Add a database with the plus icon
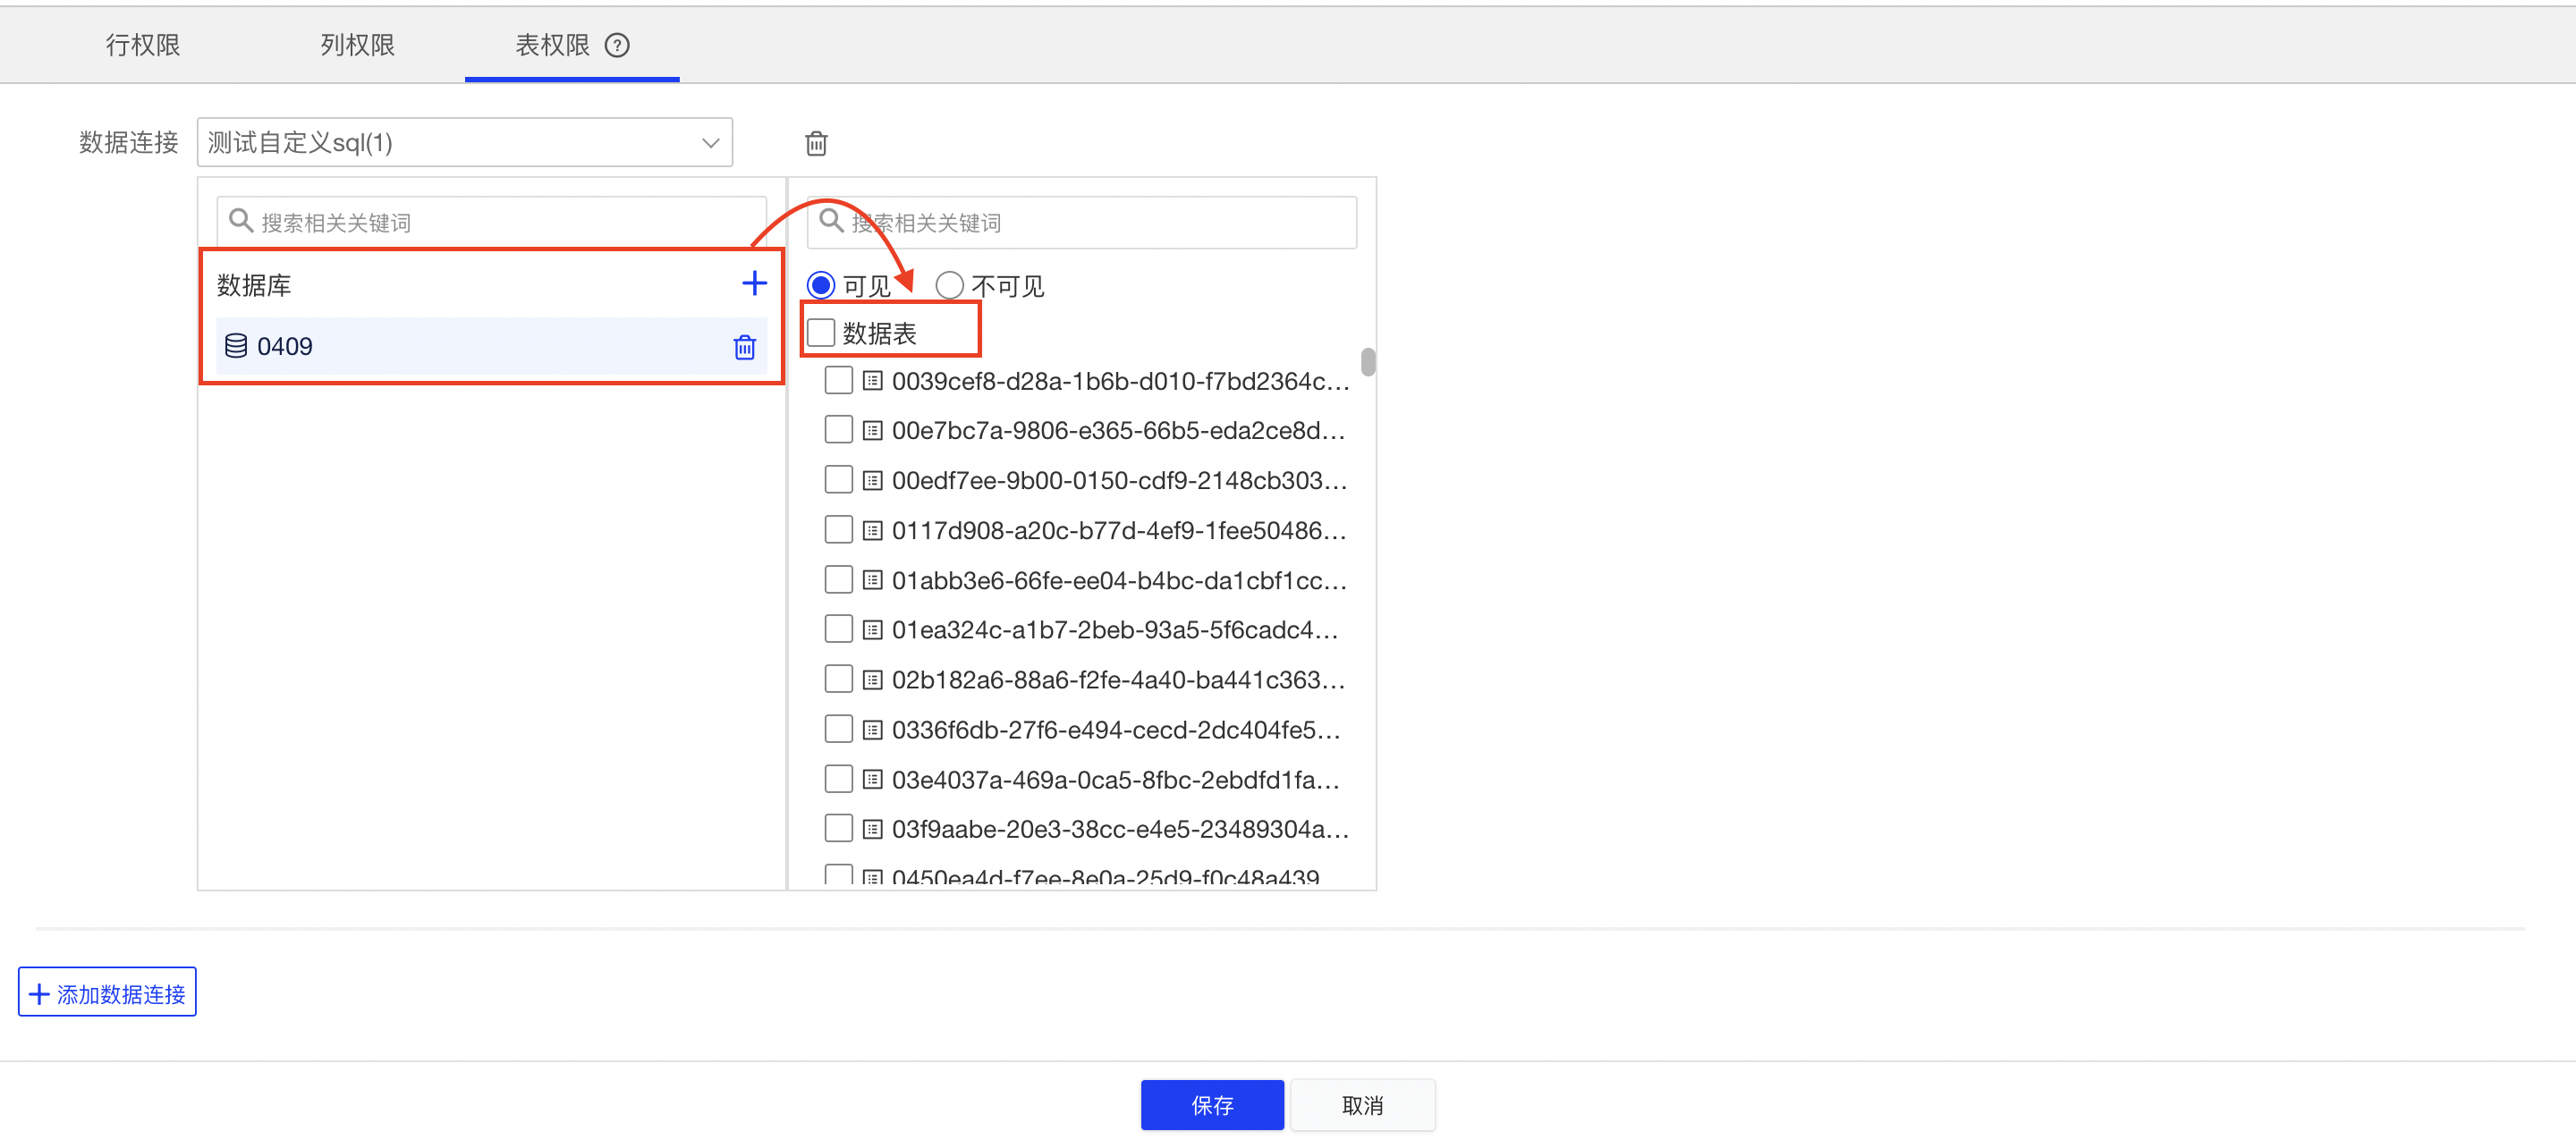Screen dimensions: 2576x1148 754,284
